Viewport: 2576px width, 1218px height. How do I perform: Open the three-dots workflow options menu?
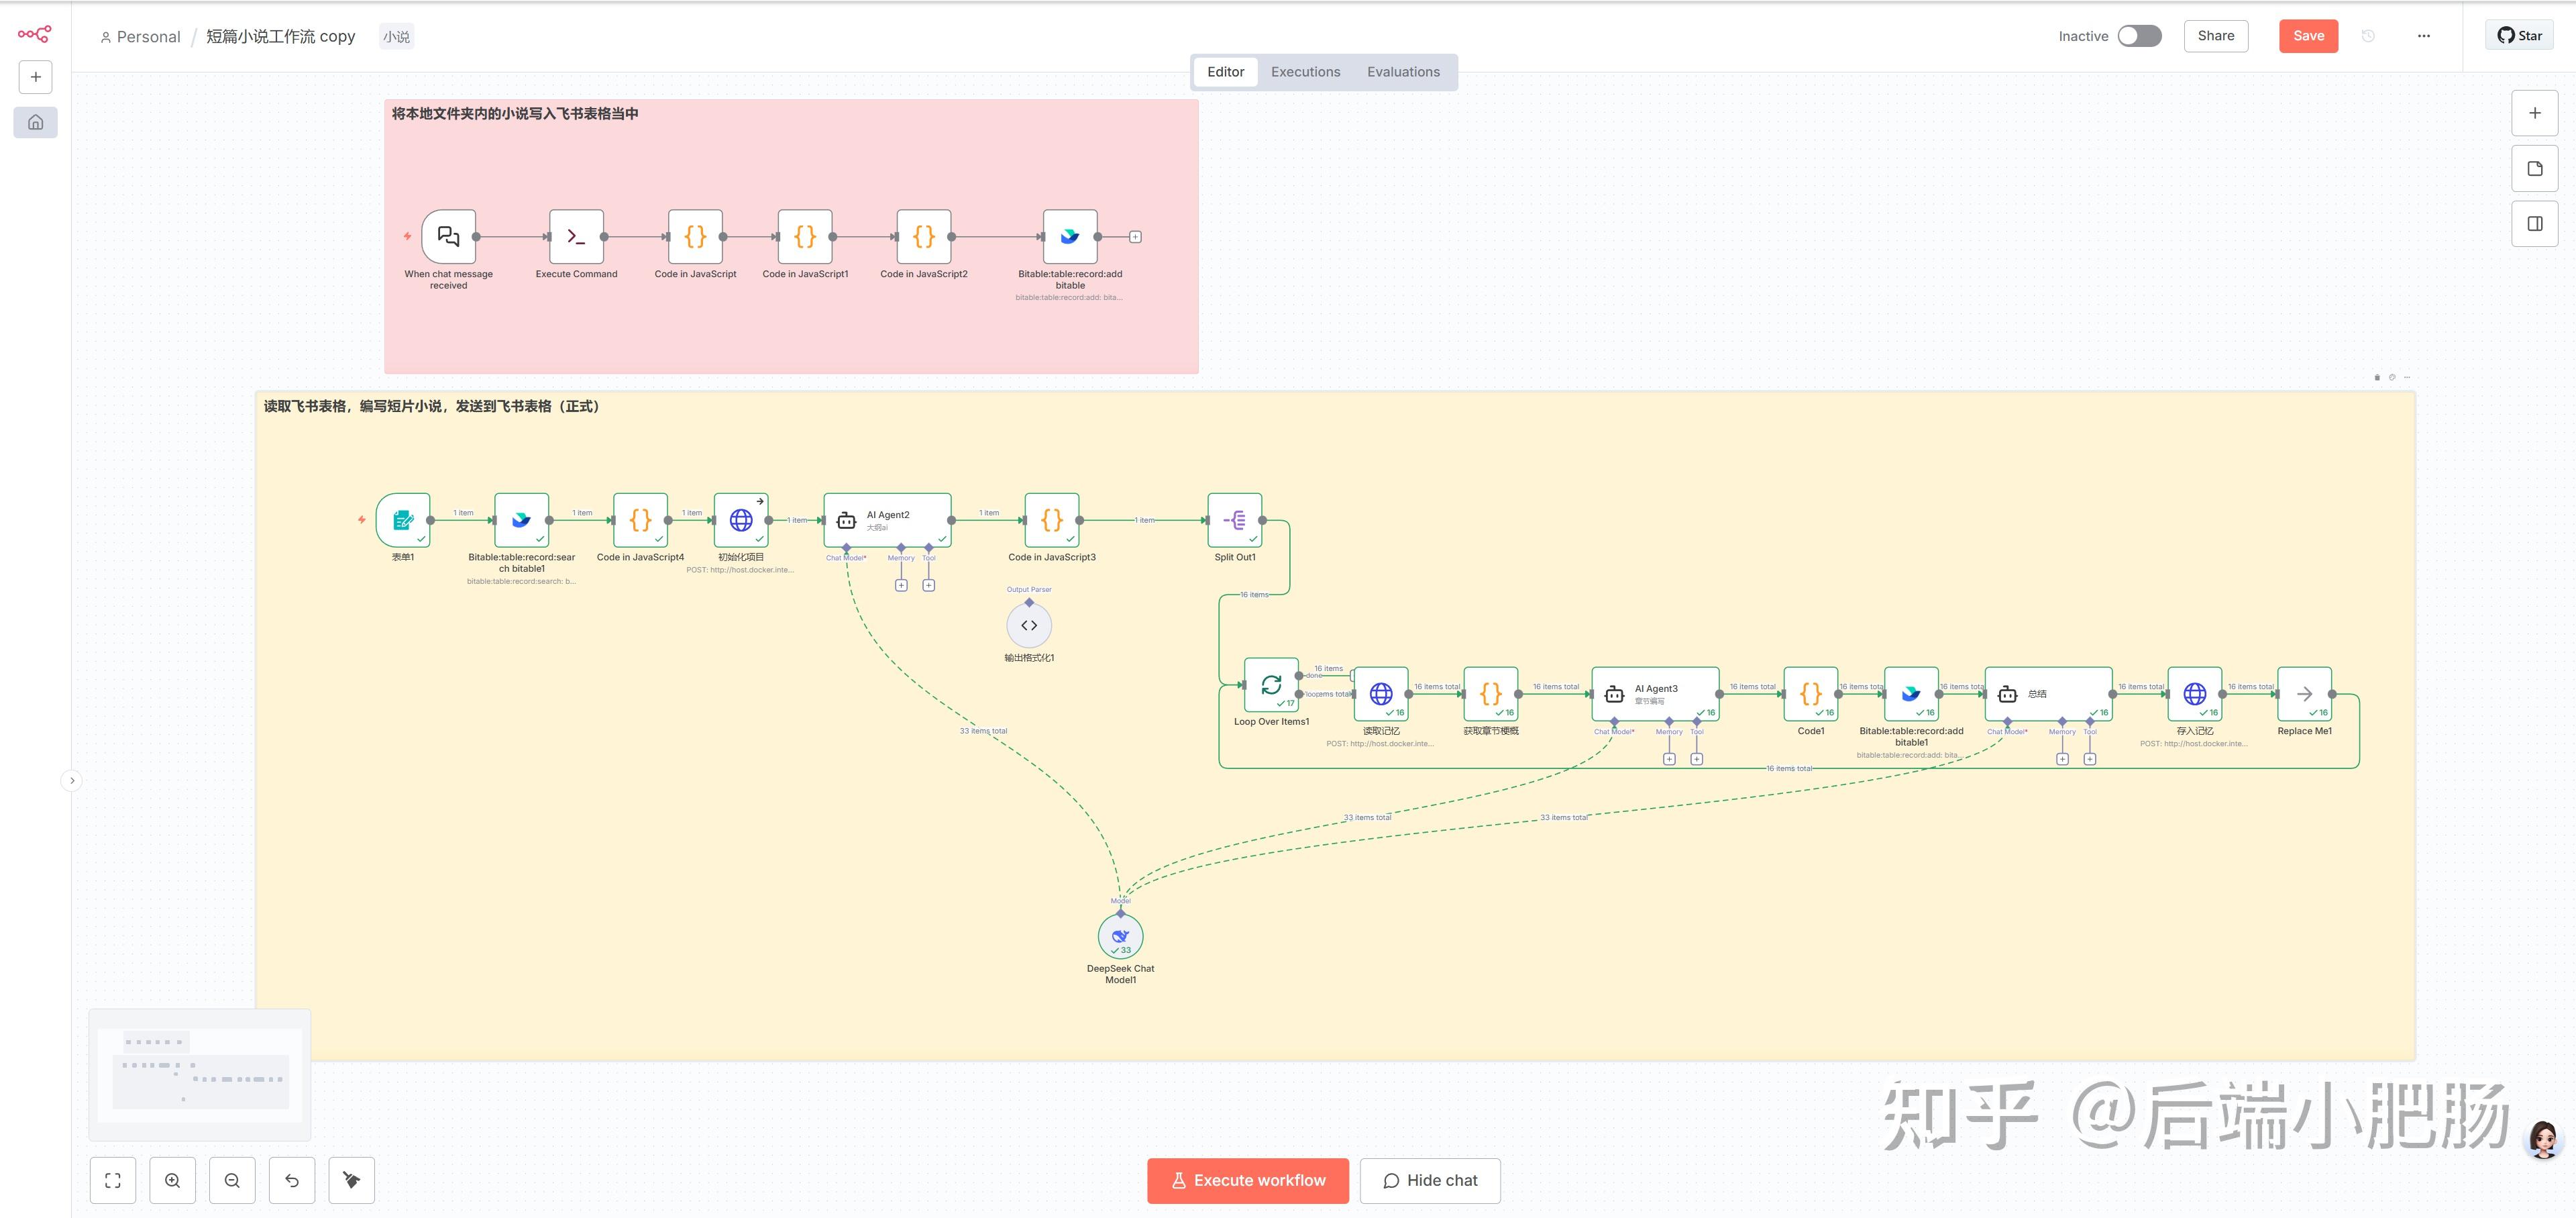(x=2423, y=36)
